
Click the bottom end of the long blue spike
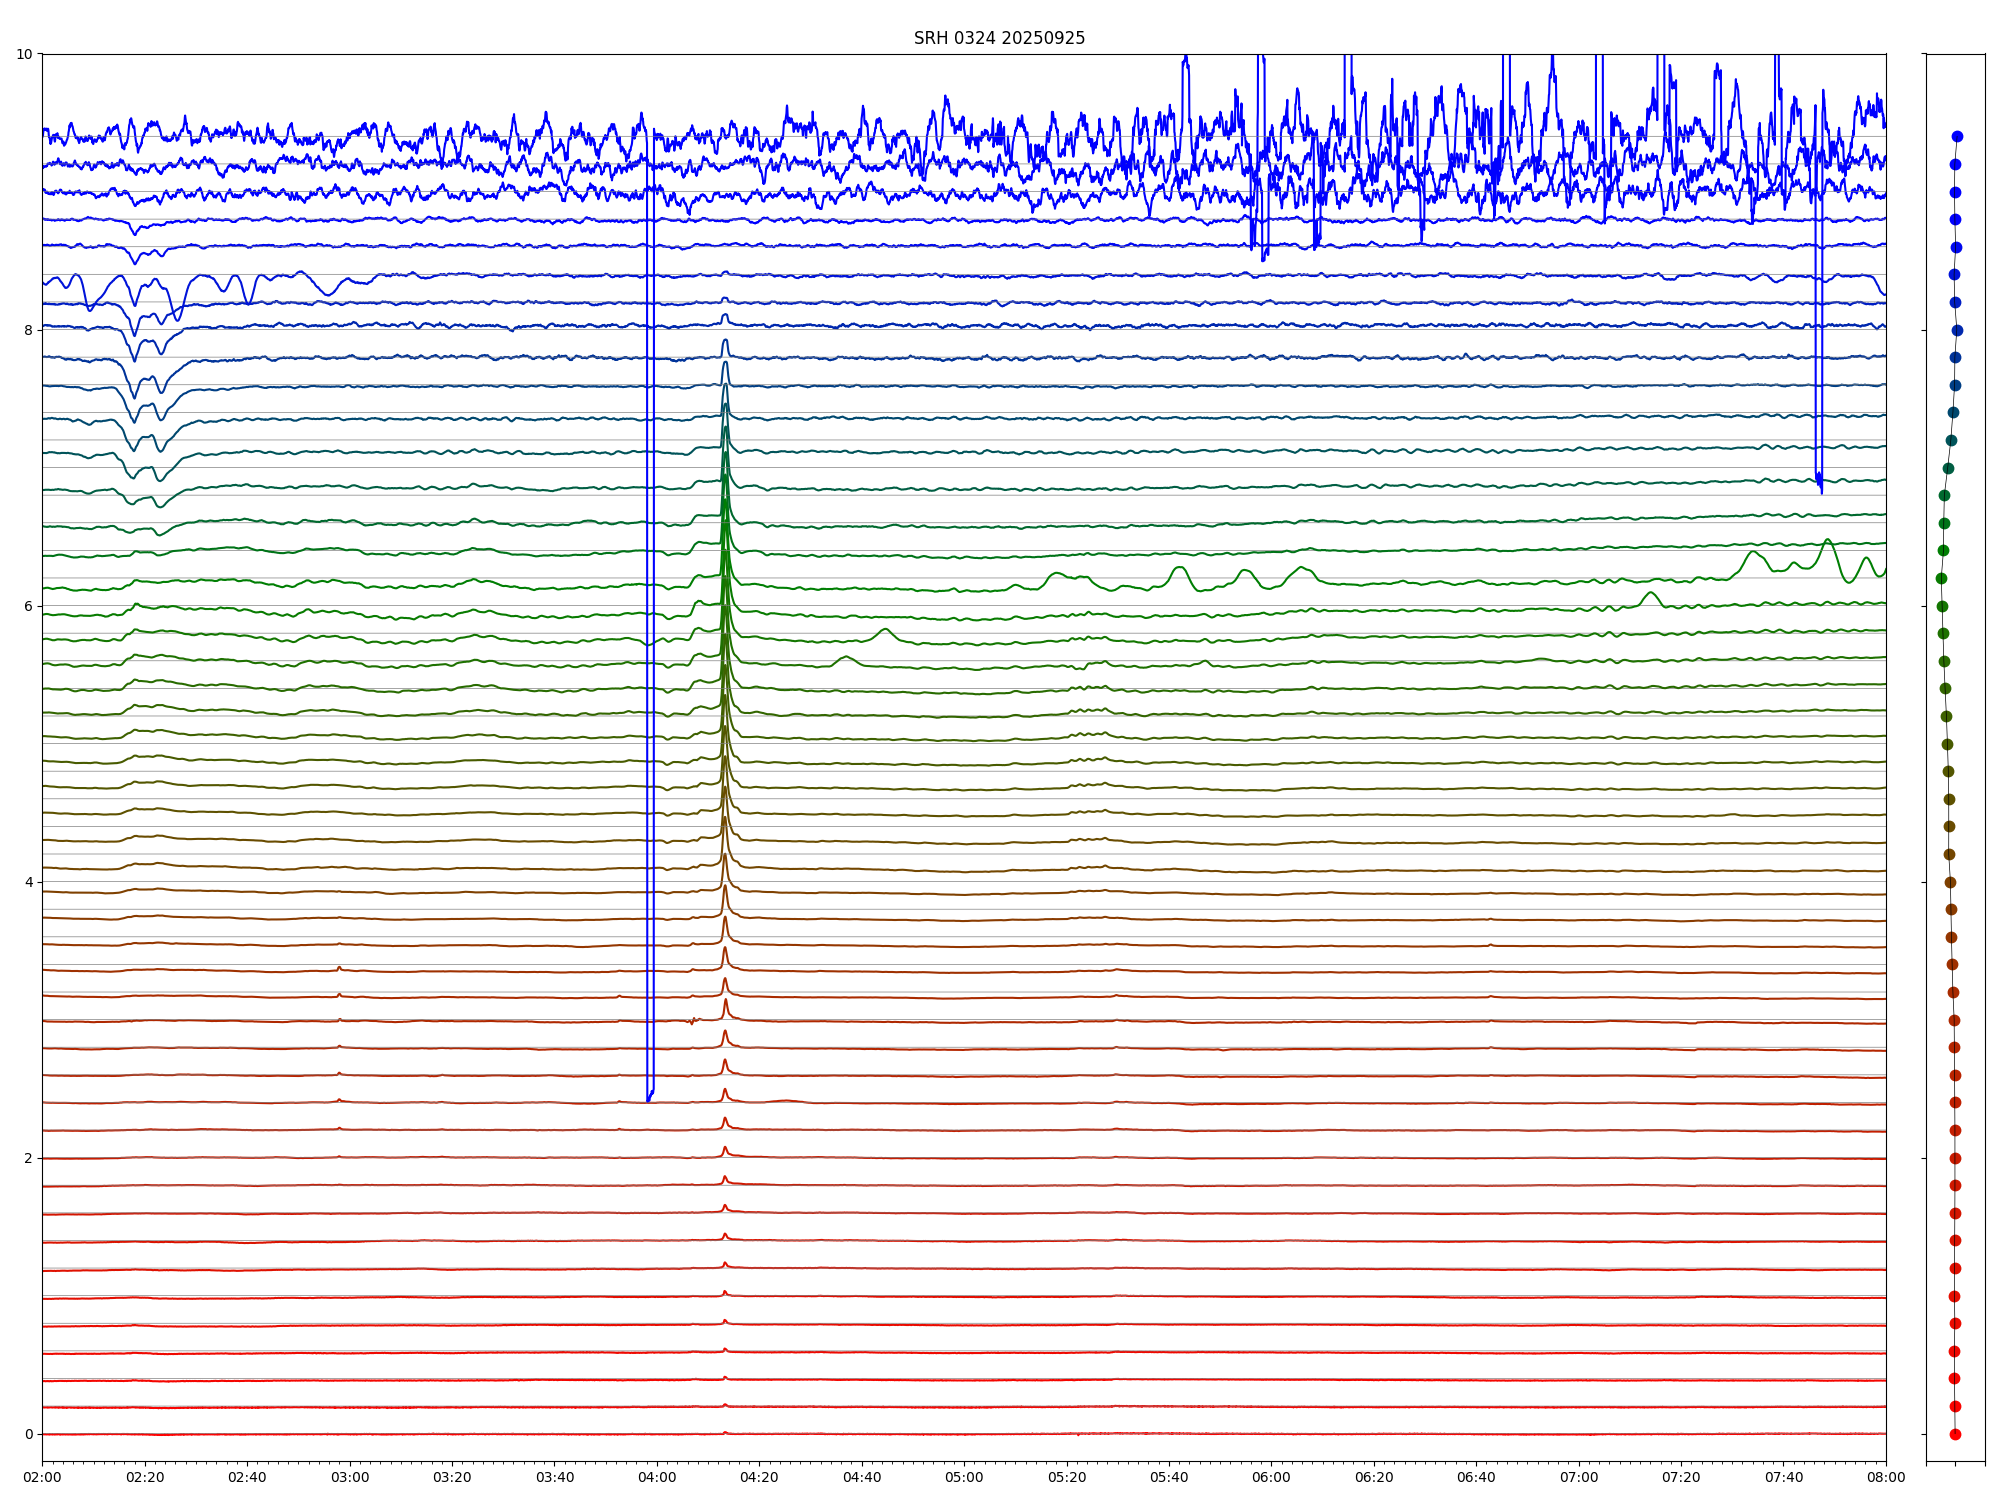click(649, 1099)
